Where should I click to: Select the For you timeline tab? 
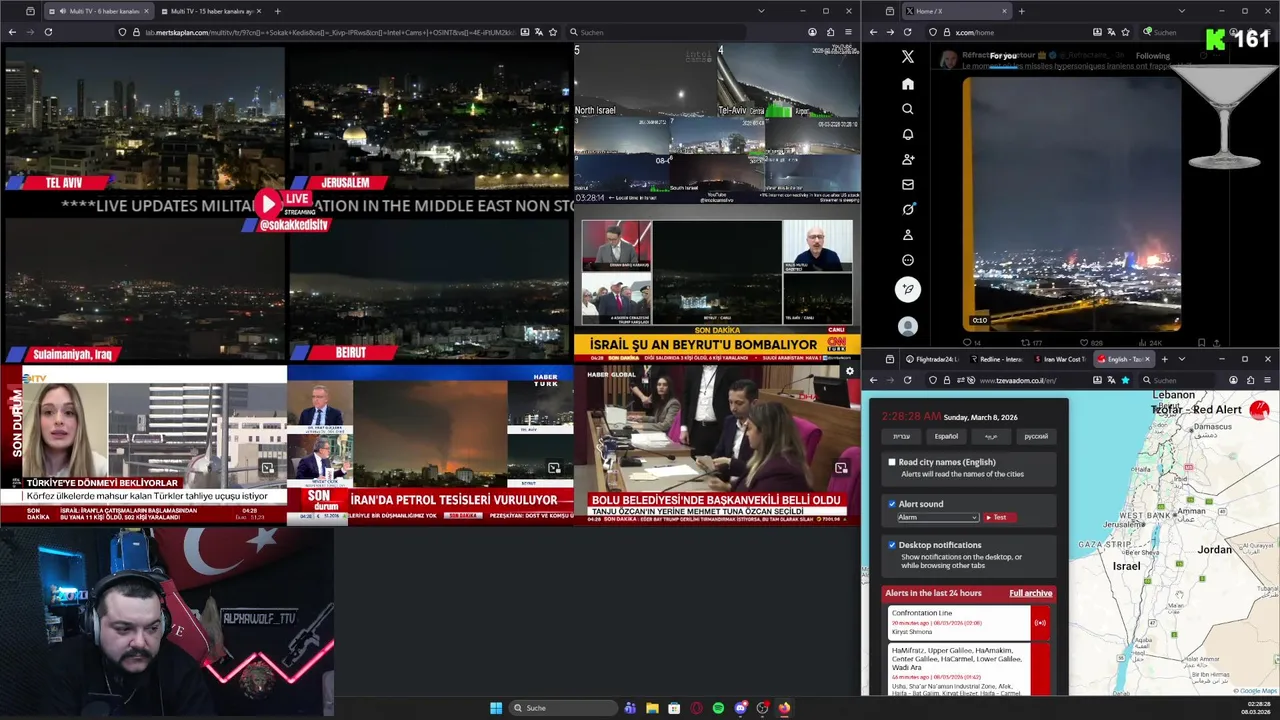pos(1003,56)
